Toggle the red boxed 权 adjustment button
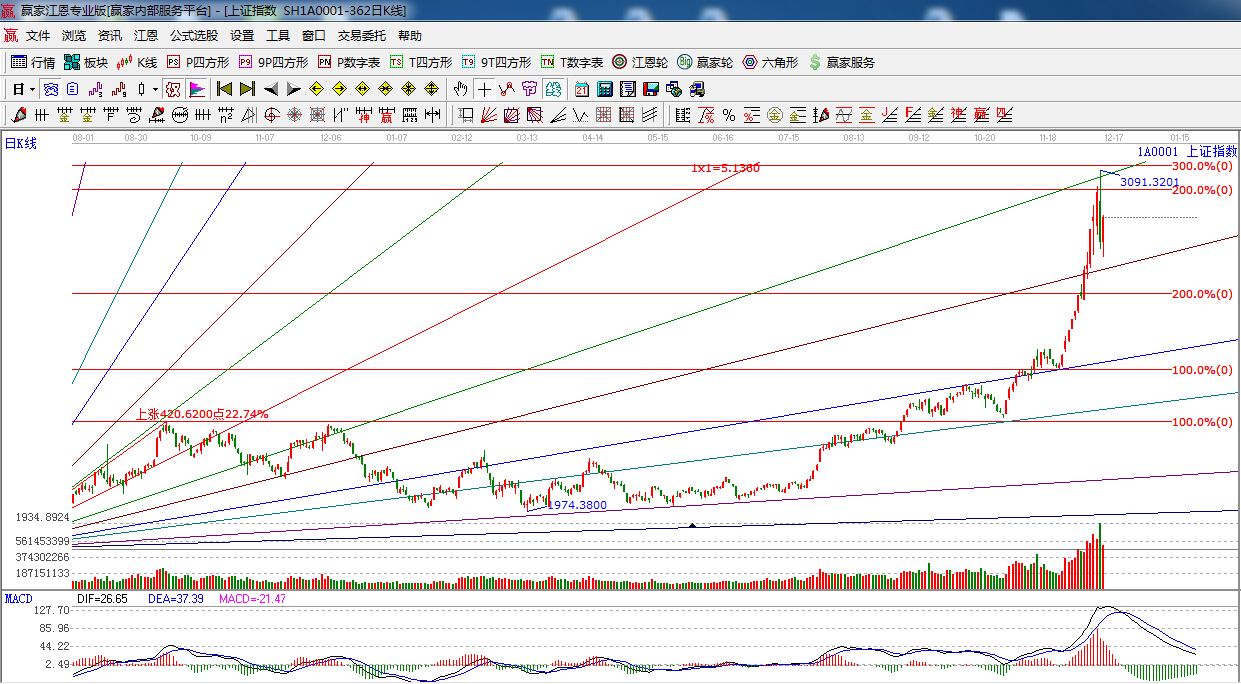 [x=173, y=89]
